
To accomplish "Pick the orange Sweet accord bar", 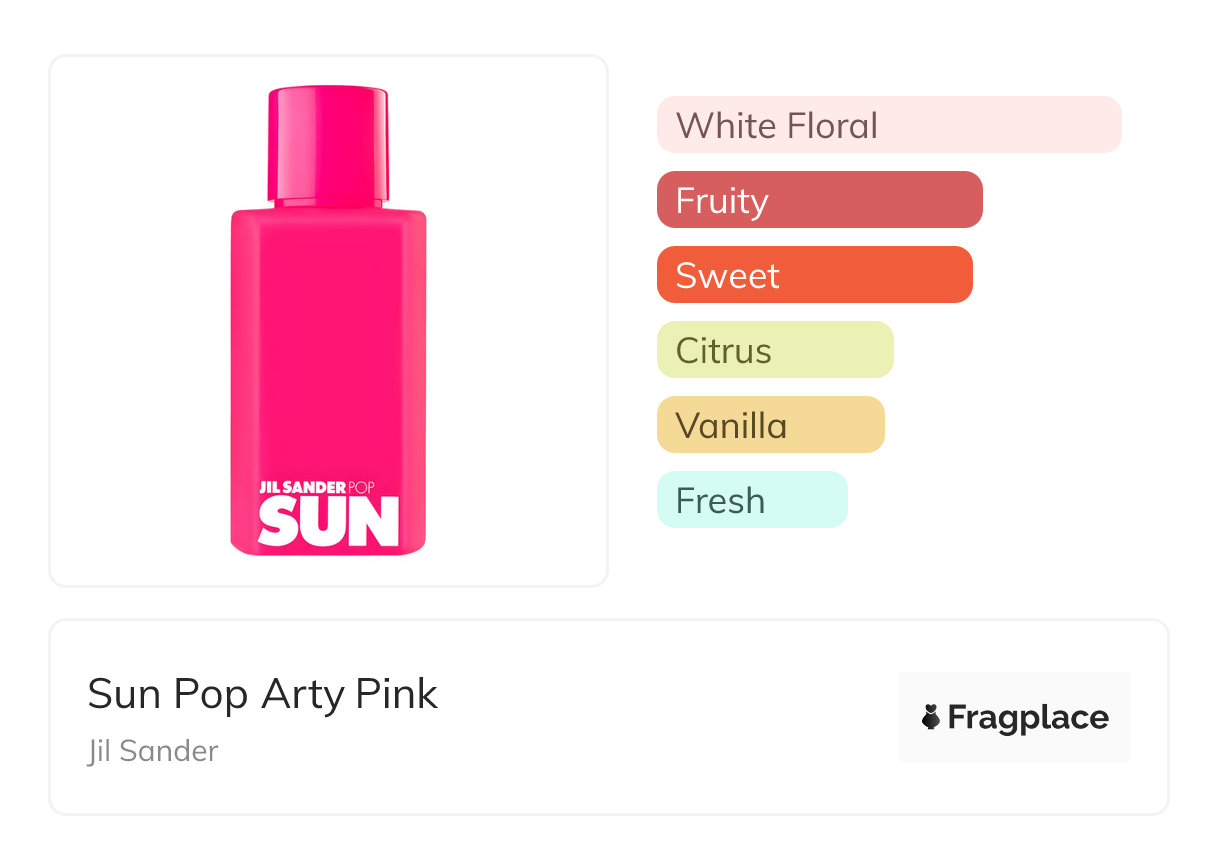I will (814, 275).
